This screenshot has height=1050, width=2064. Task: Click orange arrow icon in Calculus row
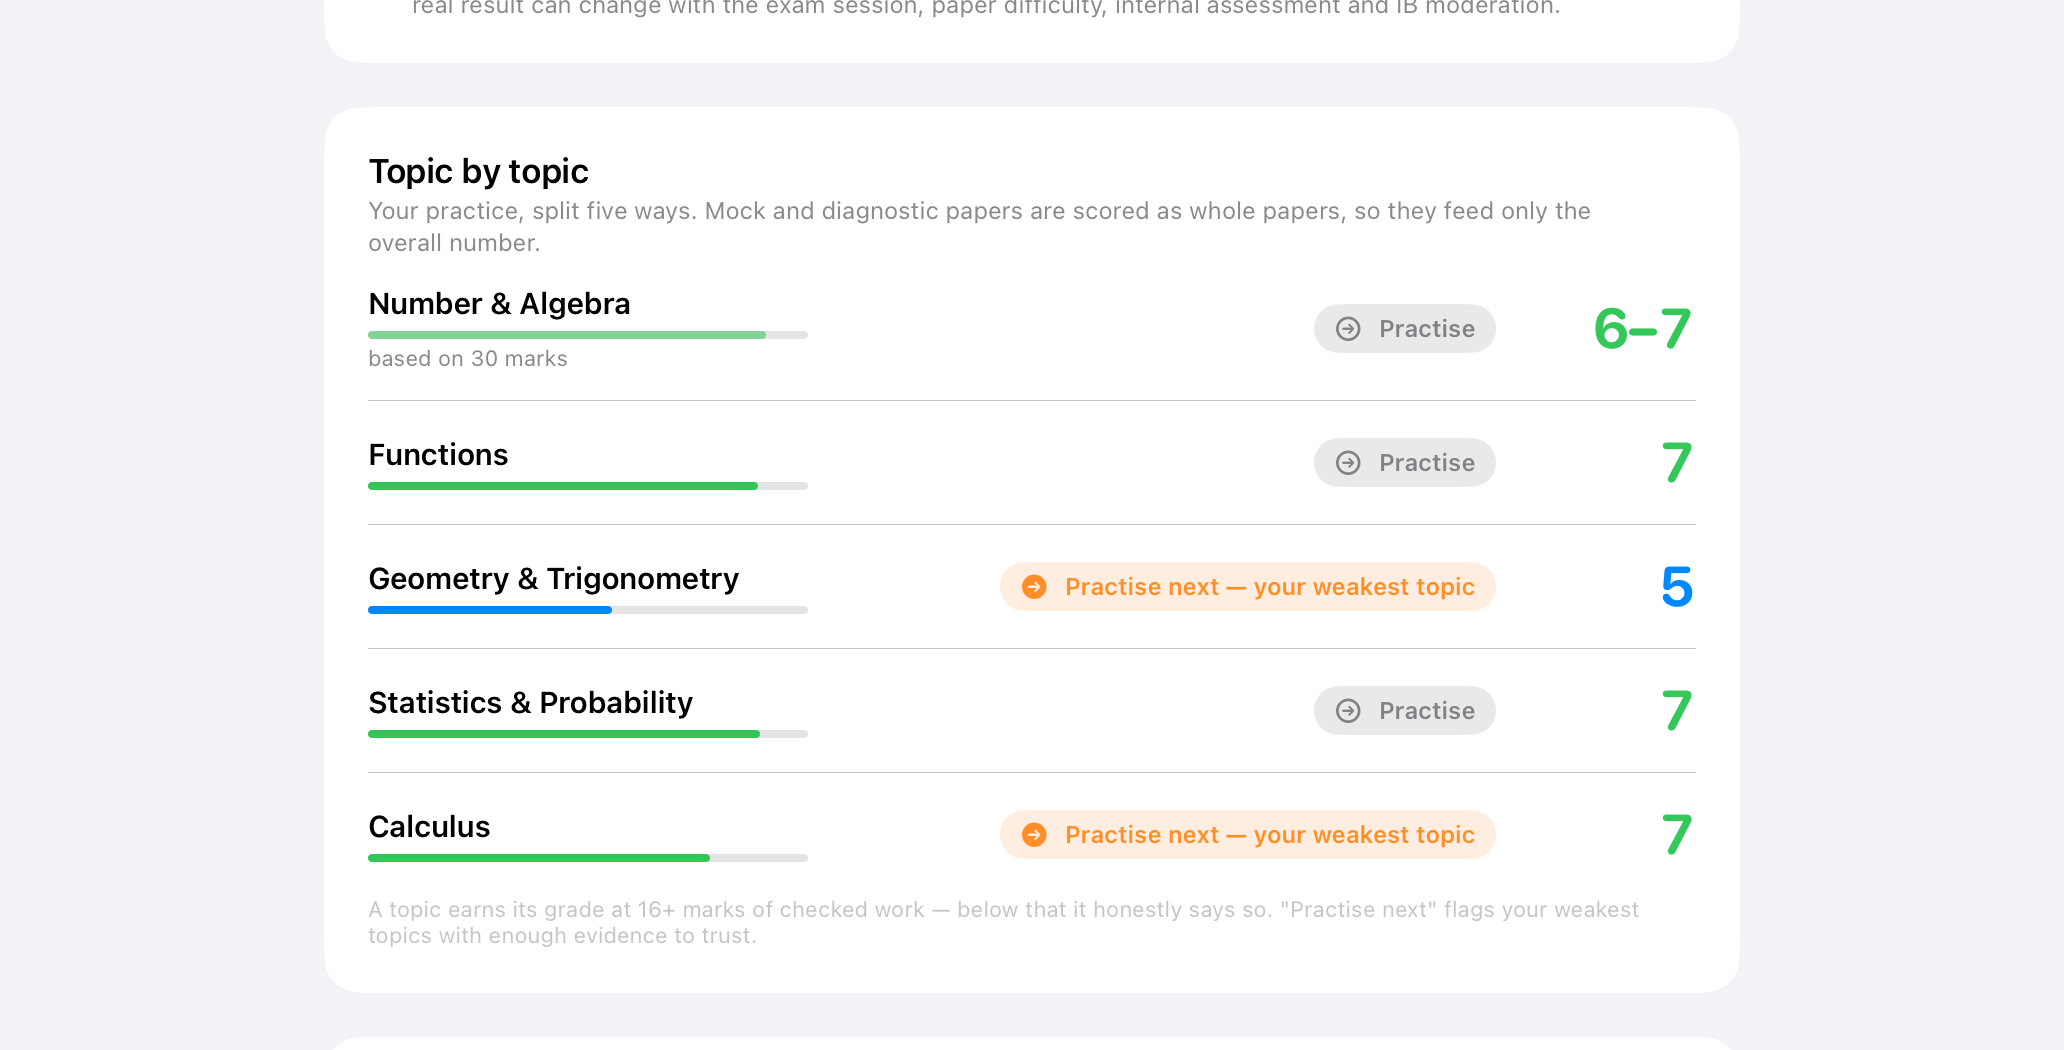(x=1034, y=835)
